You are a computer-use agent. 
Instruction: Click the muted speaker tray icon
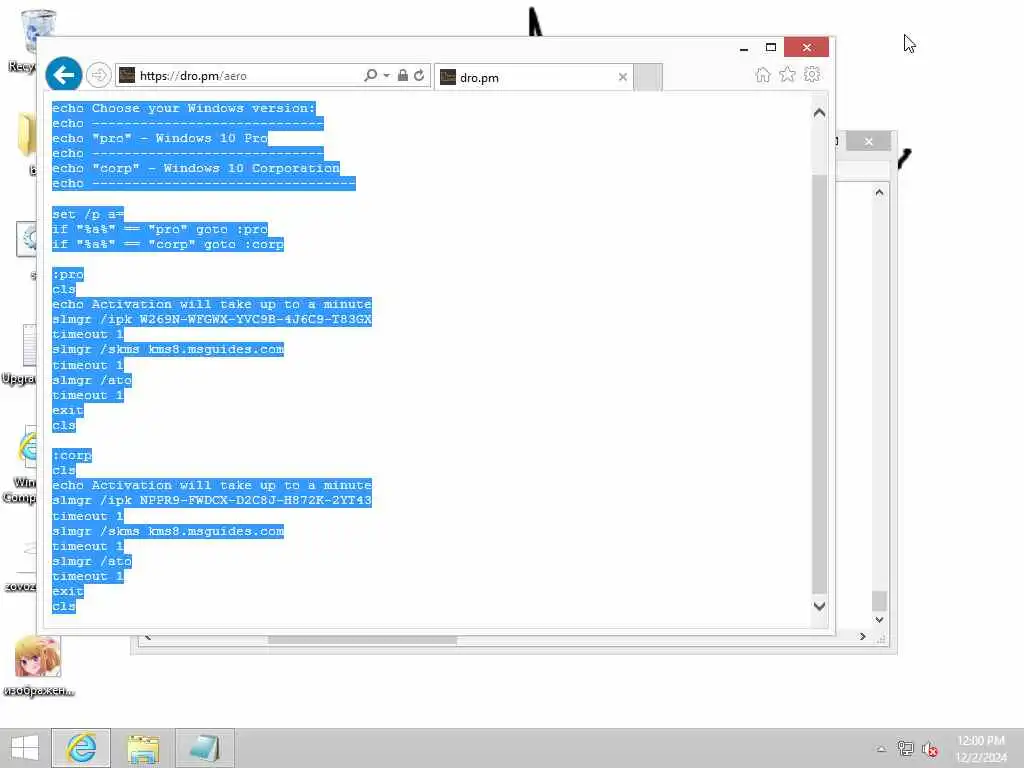929,749
